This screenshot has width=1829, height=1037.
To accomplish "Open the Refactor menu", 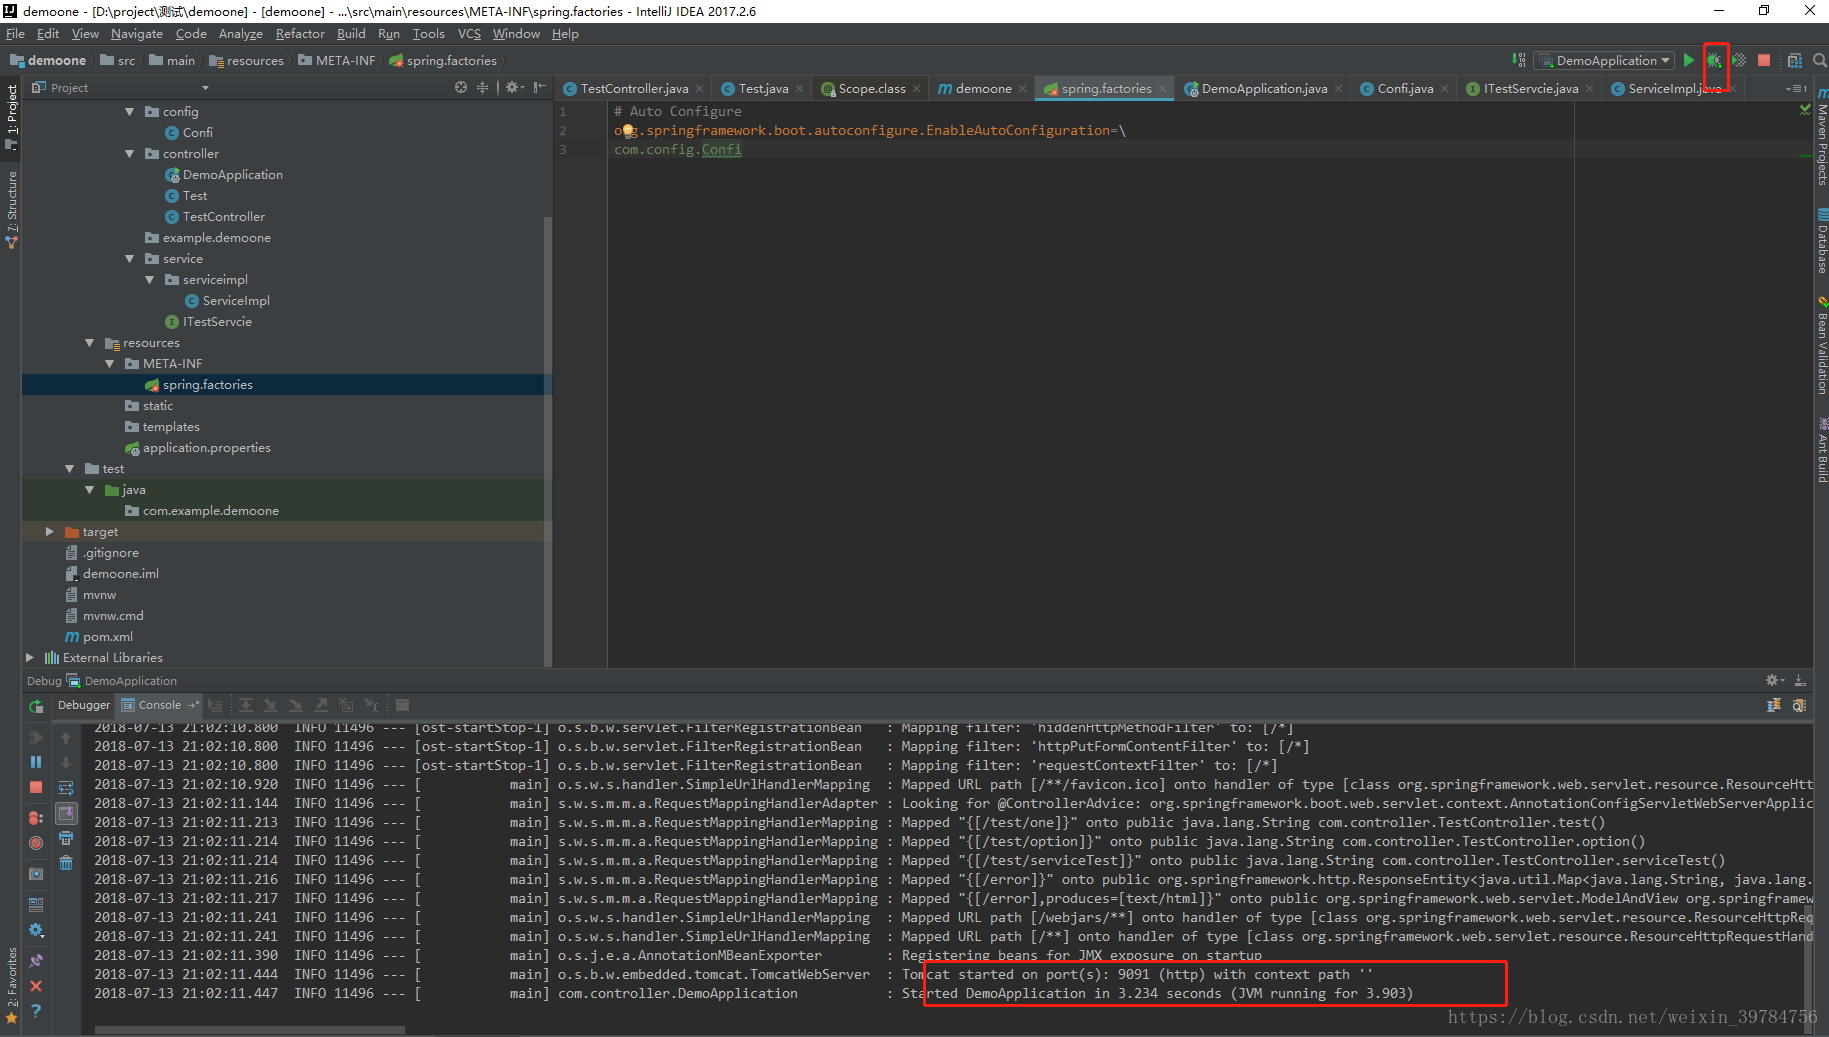I will point(300,34).
